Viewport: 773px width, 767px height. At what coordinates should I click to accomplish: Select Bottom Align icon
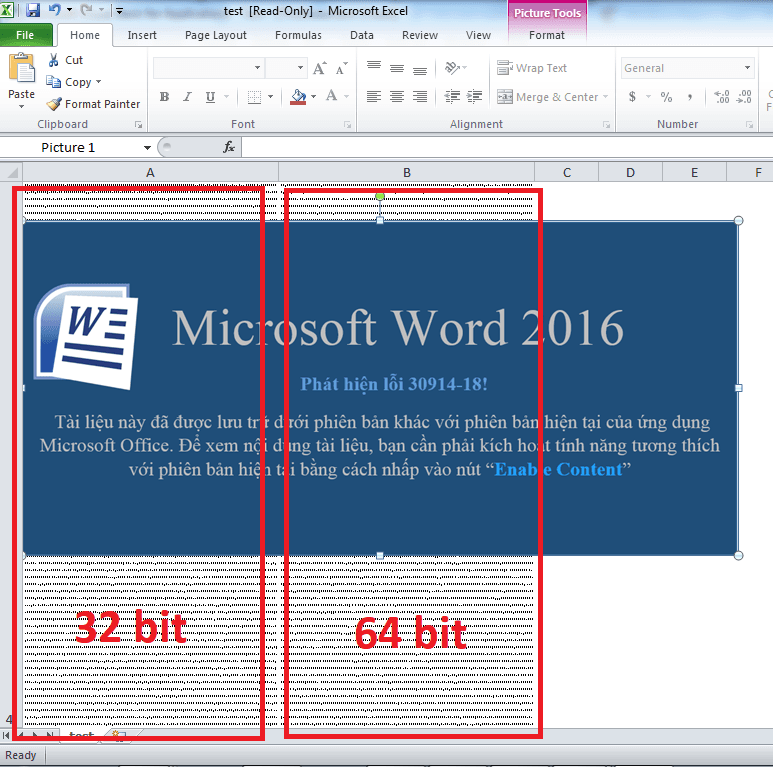click(x=420, y=69)
